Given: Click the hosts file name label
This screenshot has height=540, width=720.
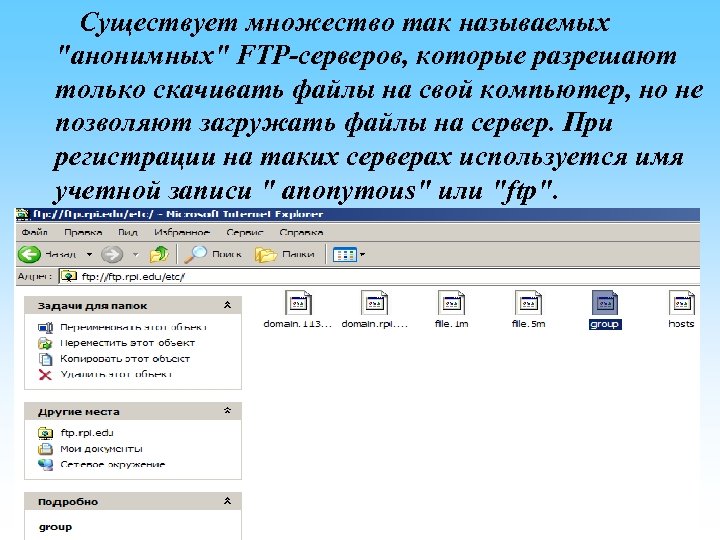Looking at the screenshot, I should pos(681,324).
